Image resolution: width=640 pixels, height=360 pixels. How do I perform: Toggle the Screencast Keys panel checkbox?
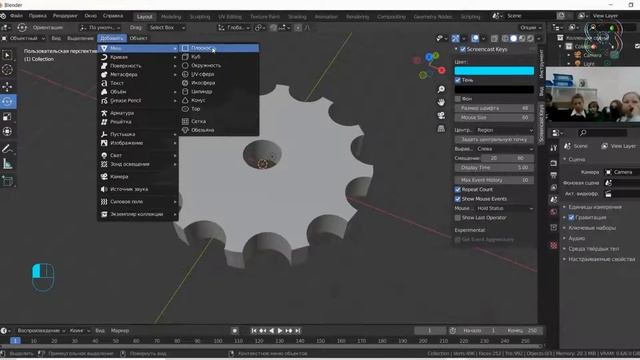click(463, 49)
